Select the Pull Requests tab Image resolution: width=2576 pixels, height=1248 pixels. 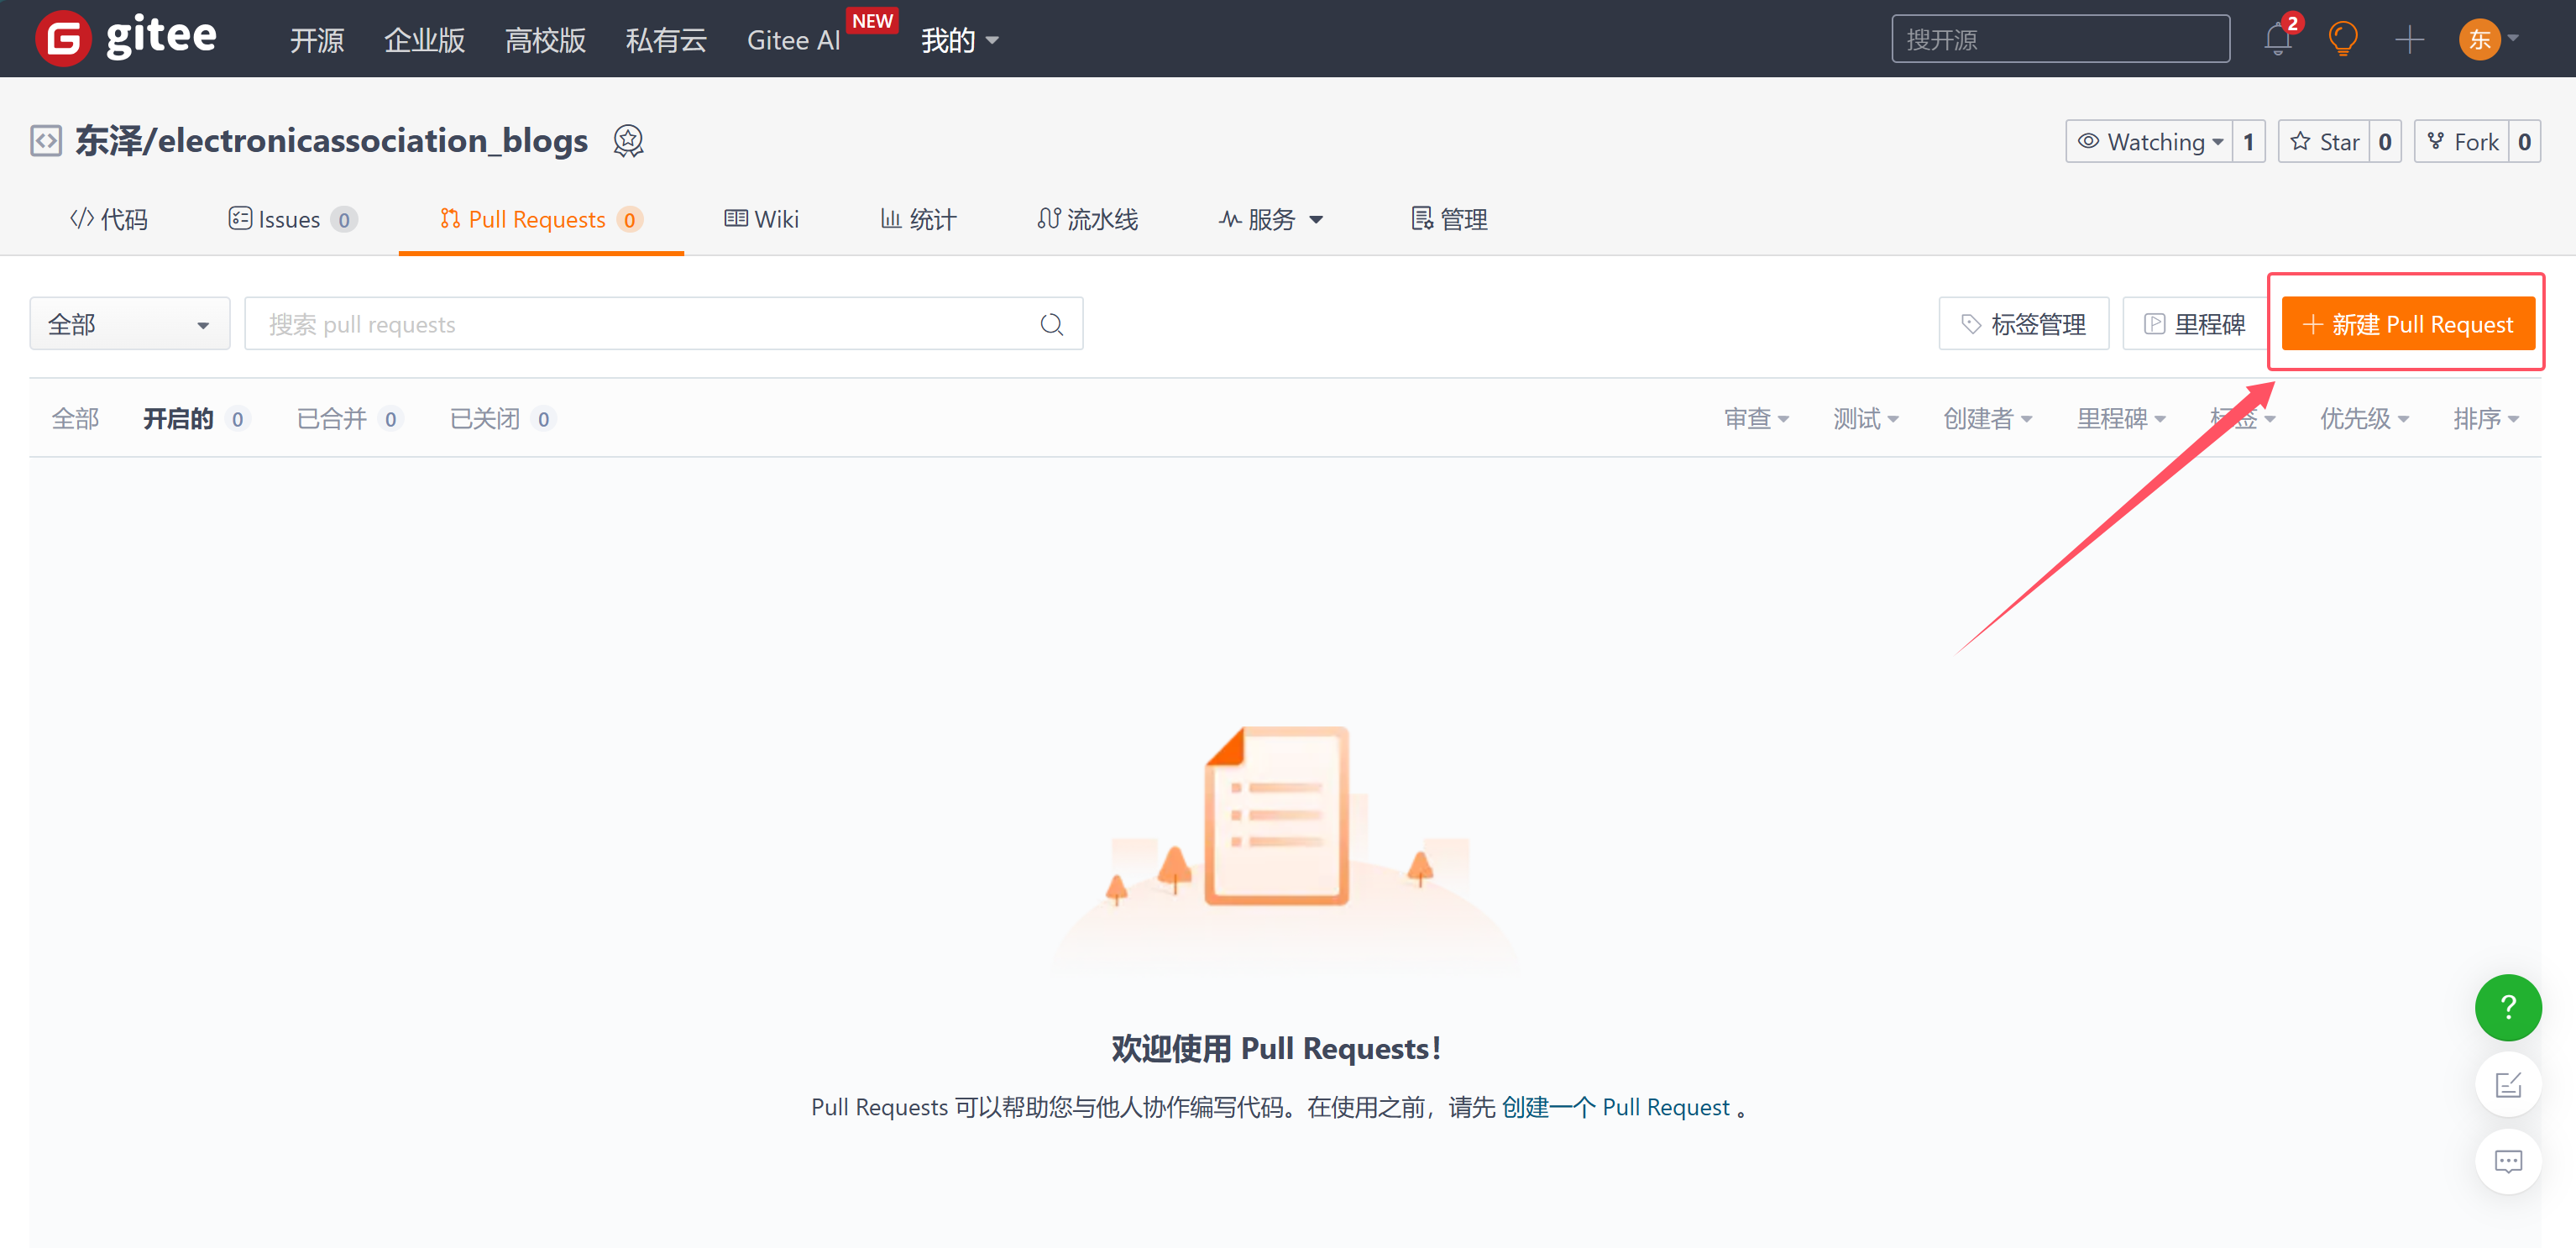tap(541, 219)
